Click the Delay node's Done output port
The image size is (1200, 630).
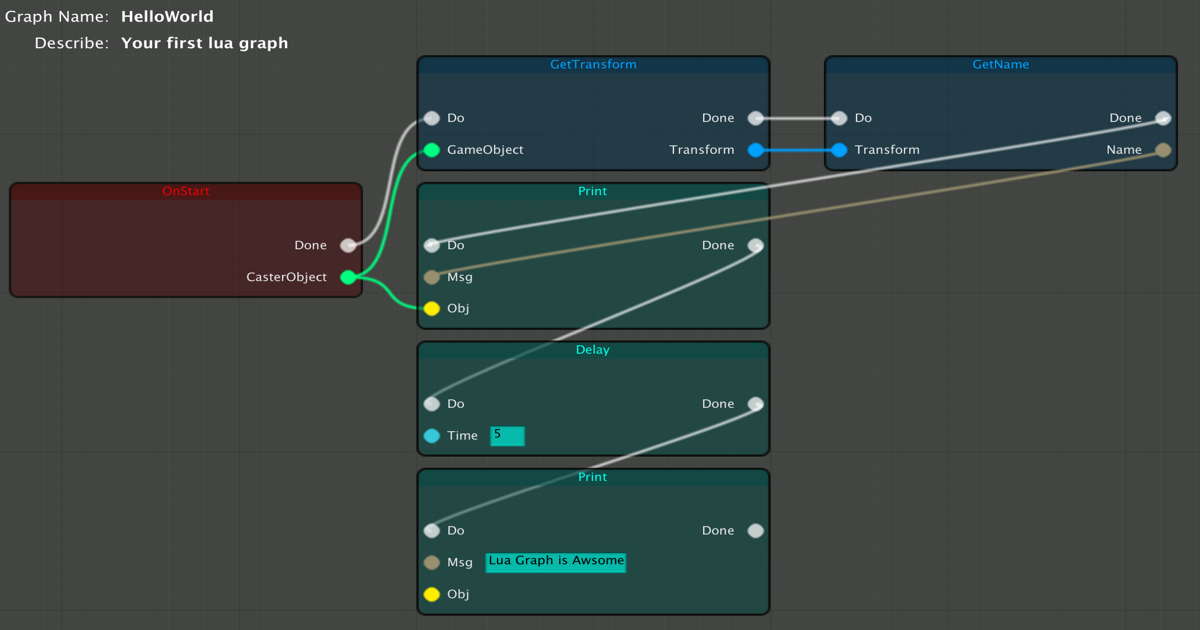click(756, 404)
